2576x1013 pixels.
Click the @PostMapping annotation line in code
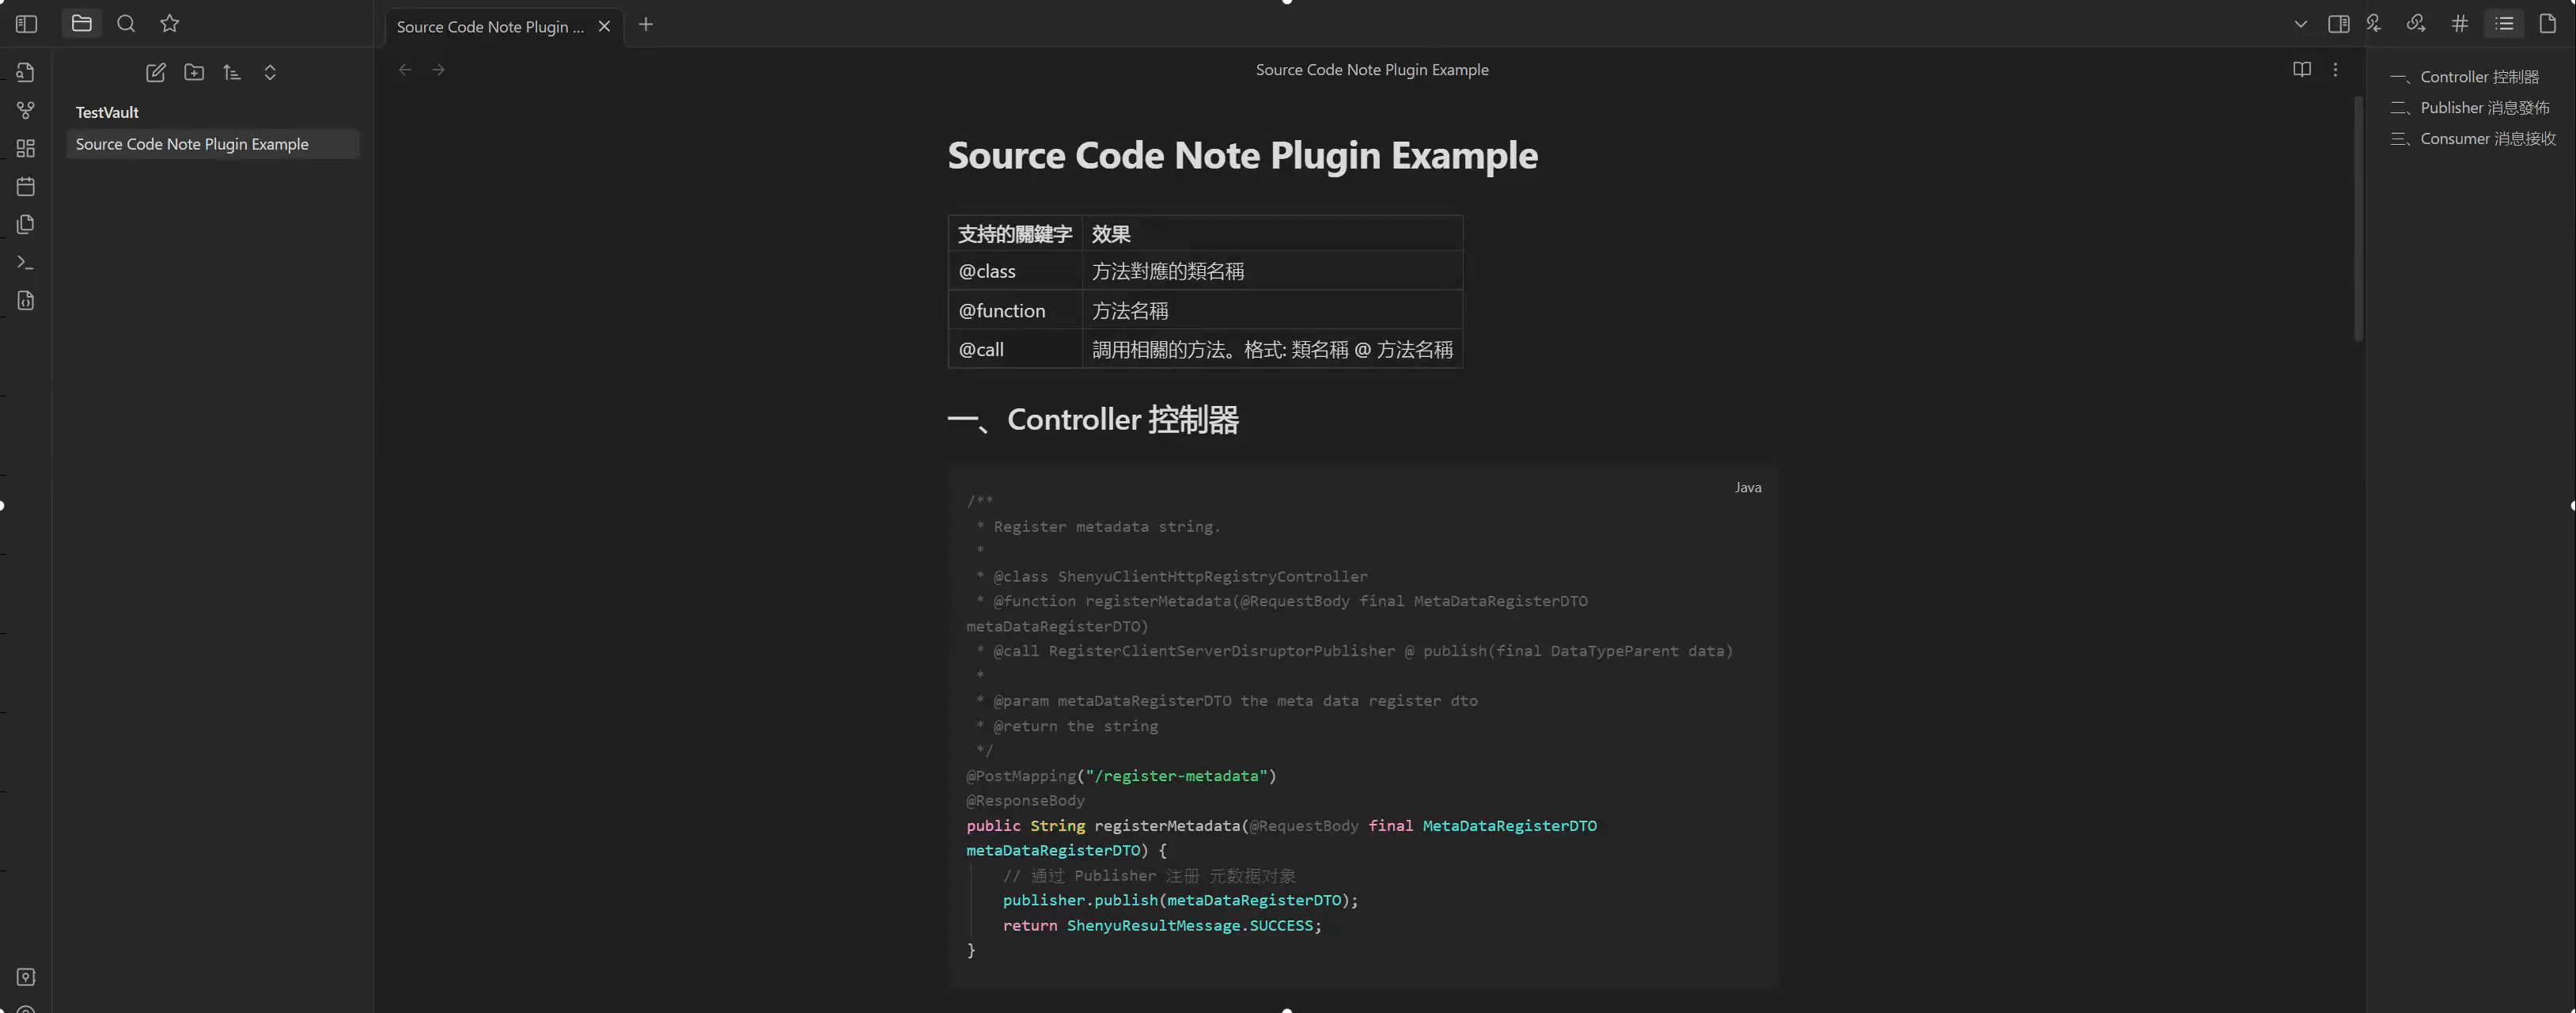pyautogui.click(x=1121, y=776)
